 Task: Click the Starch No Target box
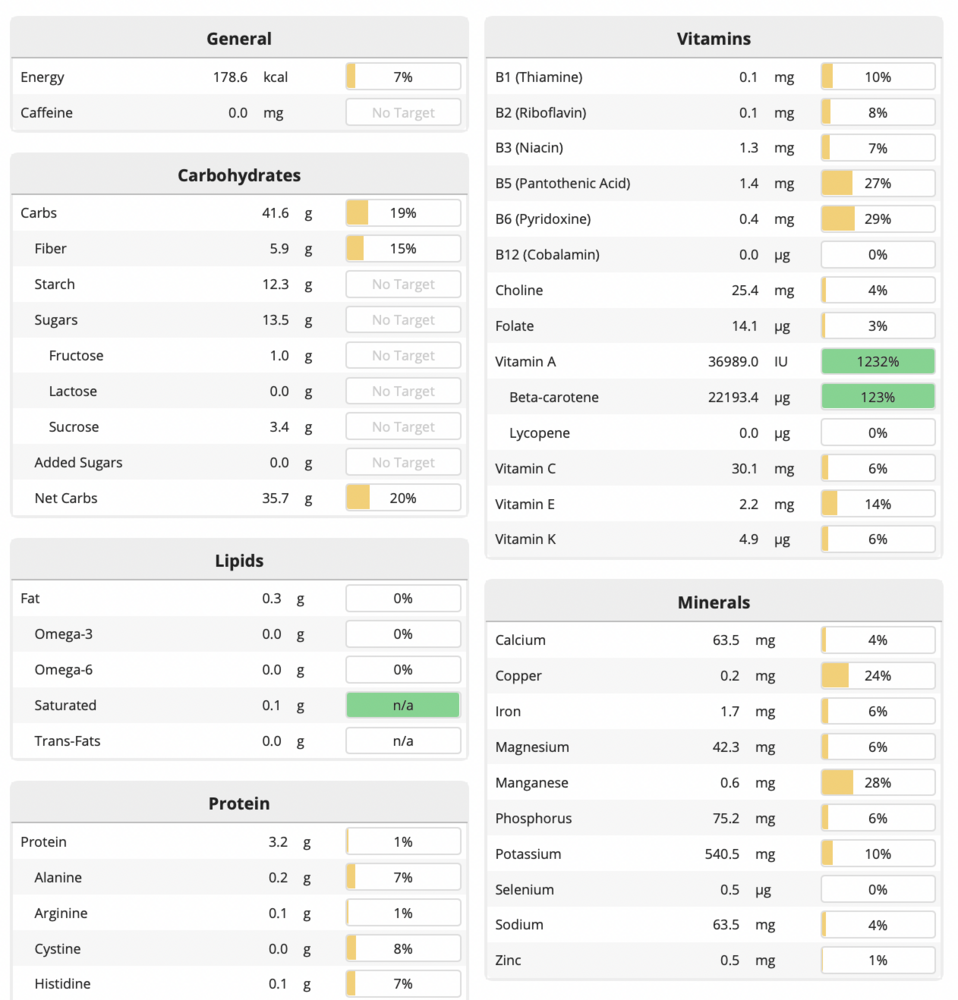pyautogui.click(x=403, y=284)
